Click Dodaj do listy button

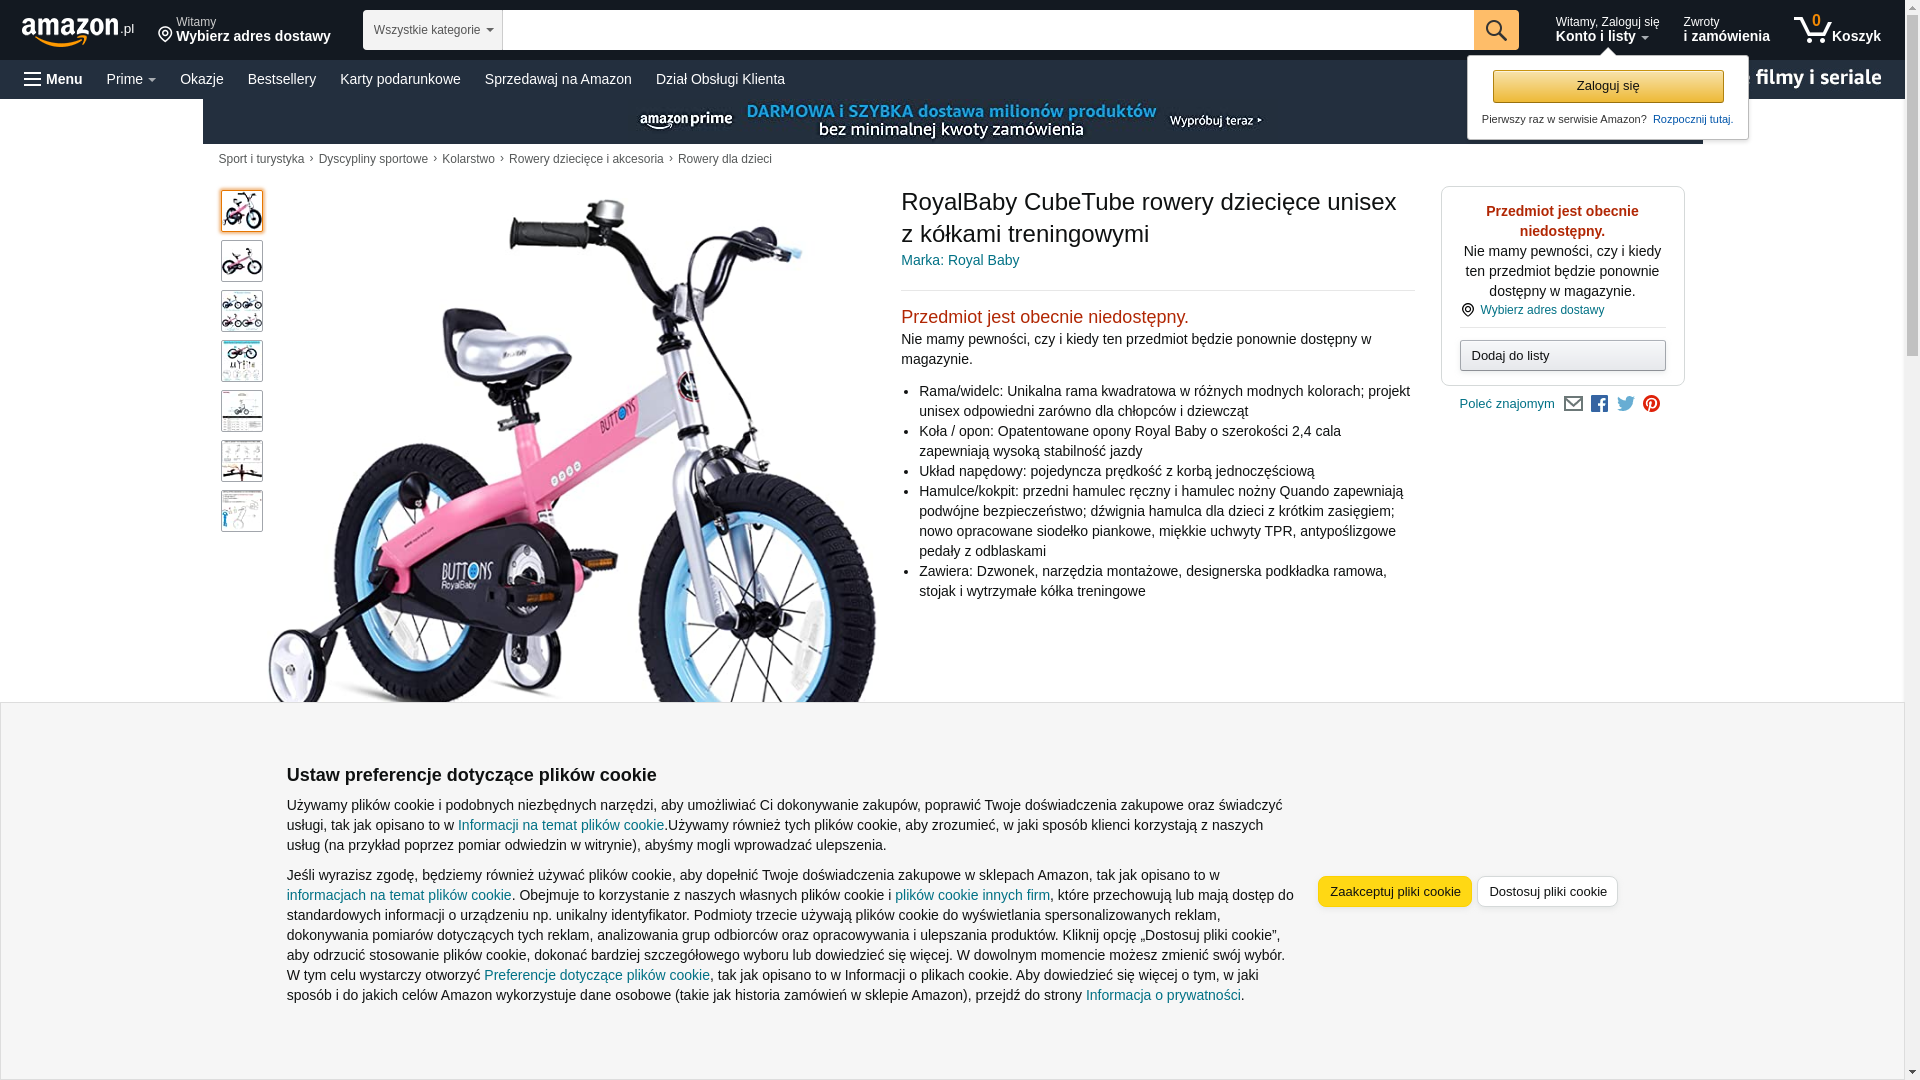pyautogui.click(x=1562, y=356)
